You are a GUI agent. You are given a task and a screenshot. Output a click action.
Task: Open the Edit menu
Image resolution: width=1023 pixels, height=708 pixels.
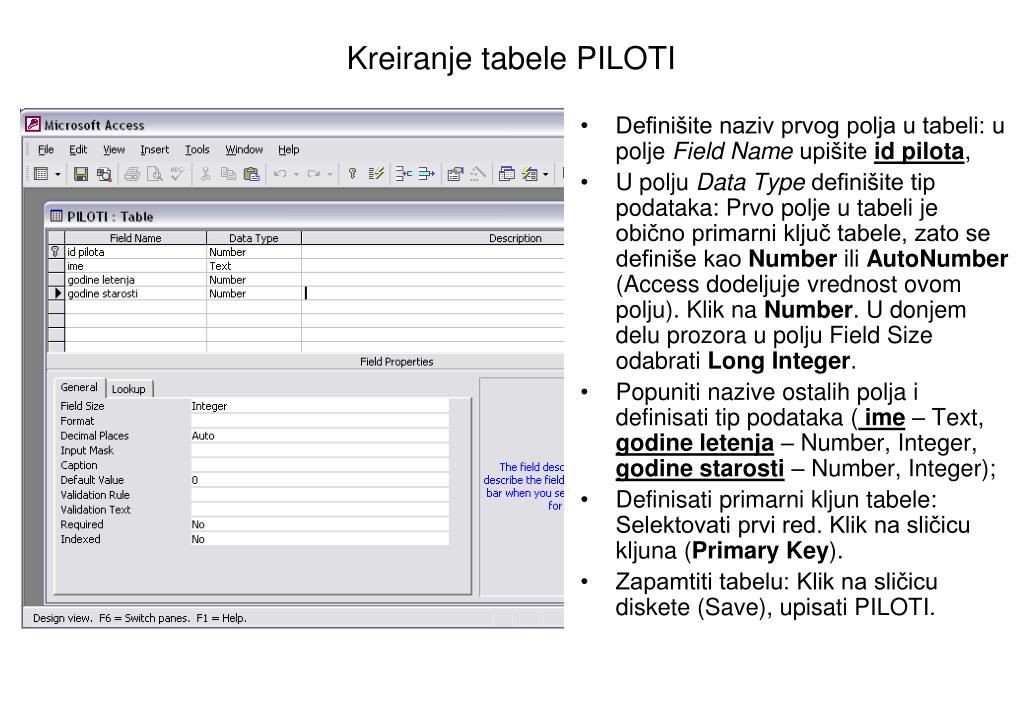click(x=78, y=149)
